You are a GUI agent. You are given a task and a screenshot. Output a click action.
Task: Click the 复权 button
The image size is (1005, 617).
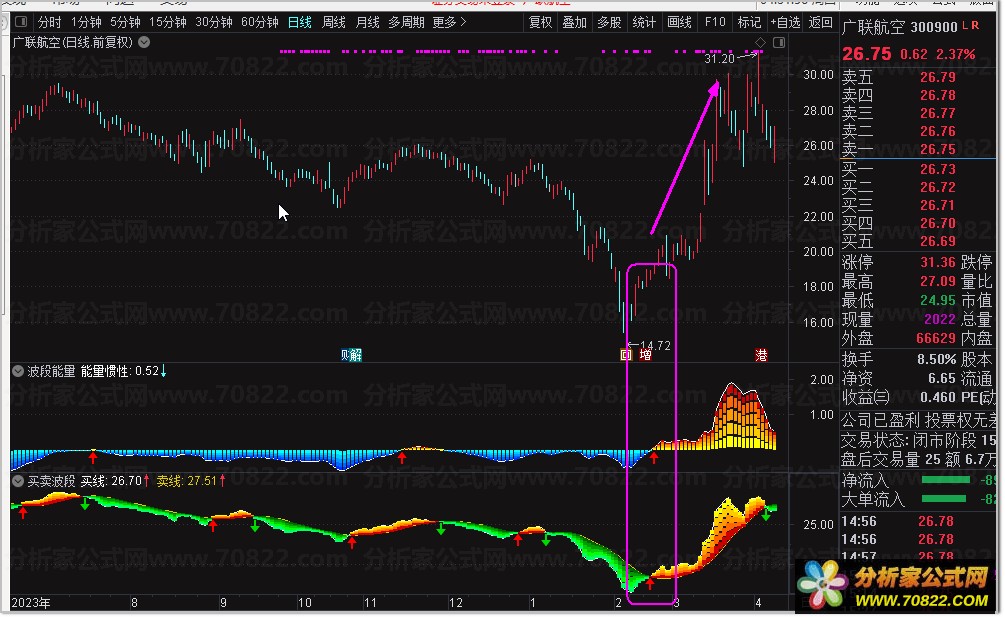[x=540, y=22]
